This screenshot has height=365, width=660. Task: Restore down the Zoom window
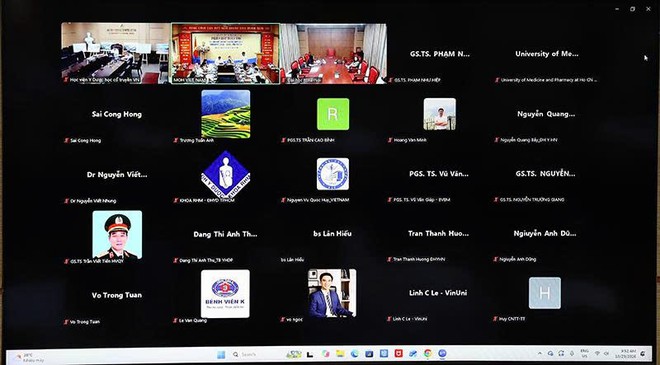pyautogui.click(x=633, y=9)
